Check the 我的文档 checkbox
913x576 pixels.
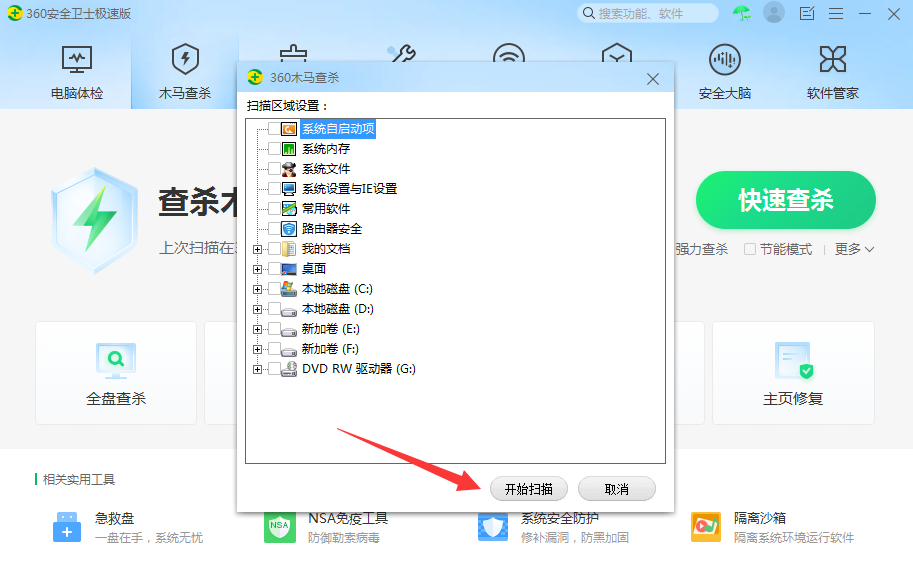coord(274,249)
